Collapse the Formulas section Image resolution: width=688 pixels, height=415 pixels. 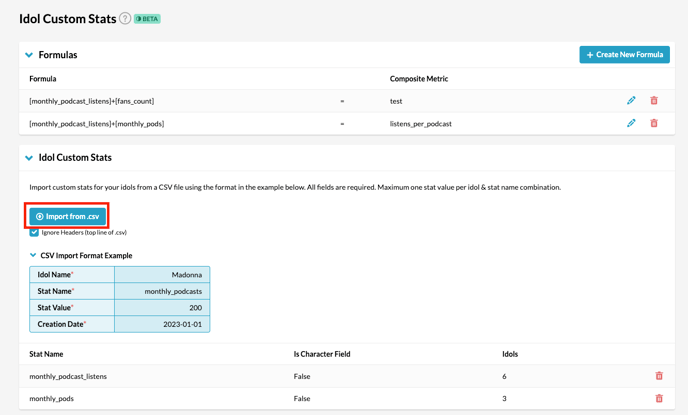29,55
